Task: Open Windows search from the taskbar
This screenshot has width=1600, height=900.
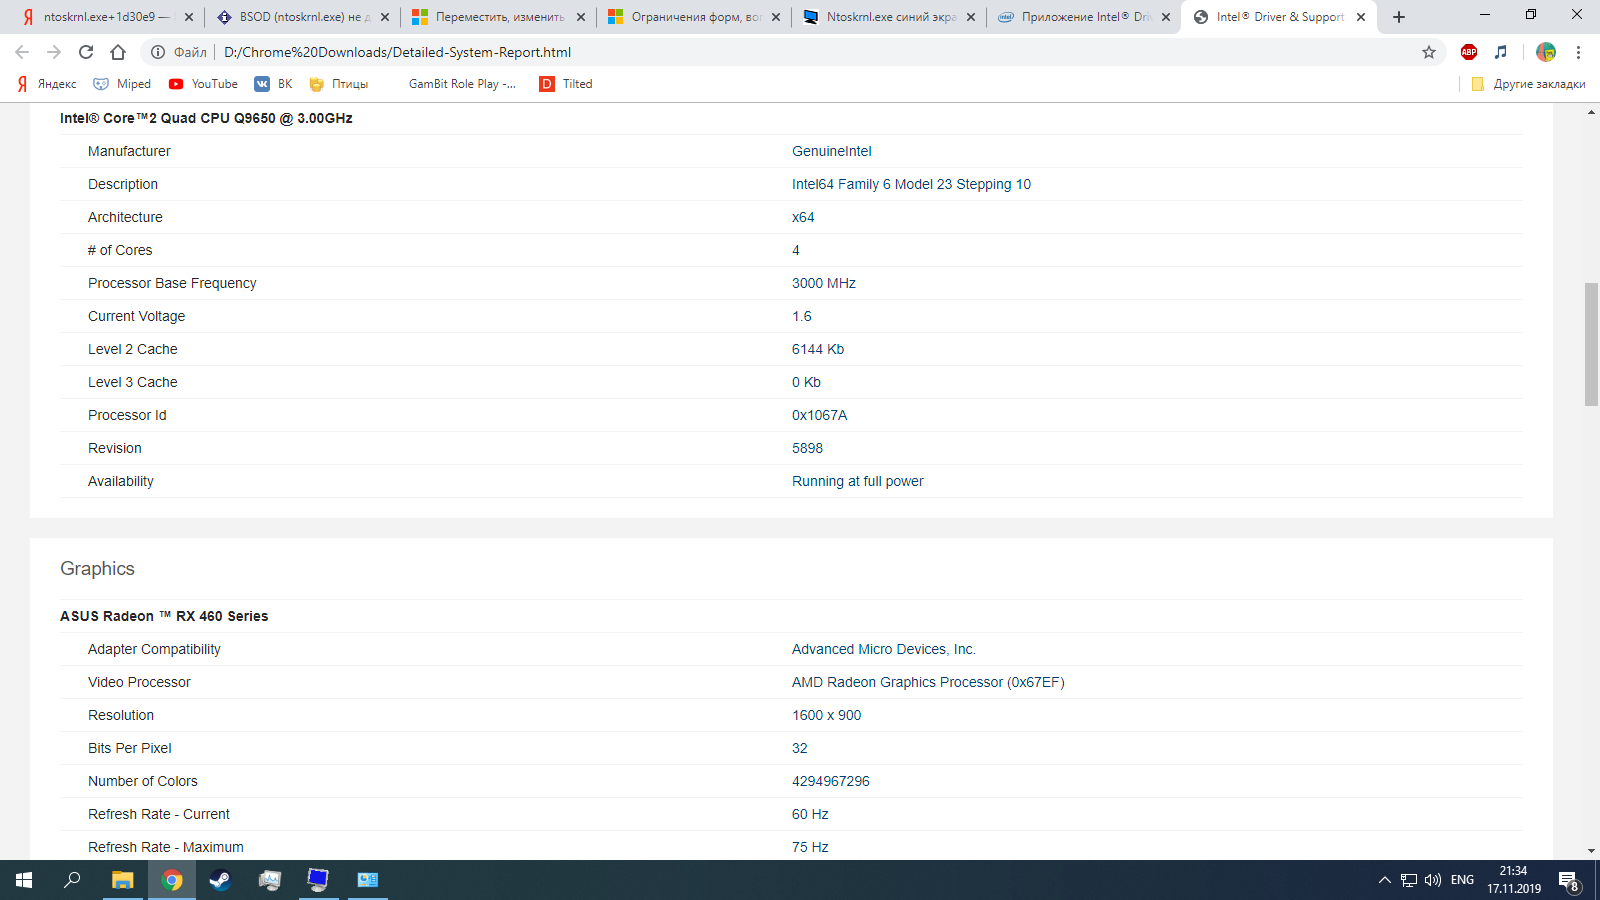Action: [72, 880]
